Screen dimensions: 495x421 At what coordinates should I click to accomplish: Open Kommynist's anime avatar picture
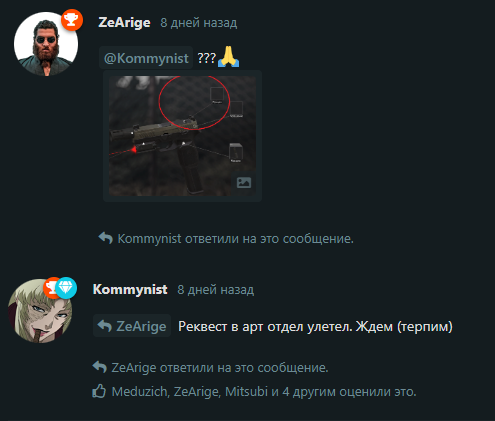coord(40,311)
